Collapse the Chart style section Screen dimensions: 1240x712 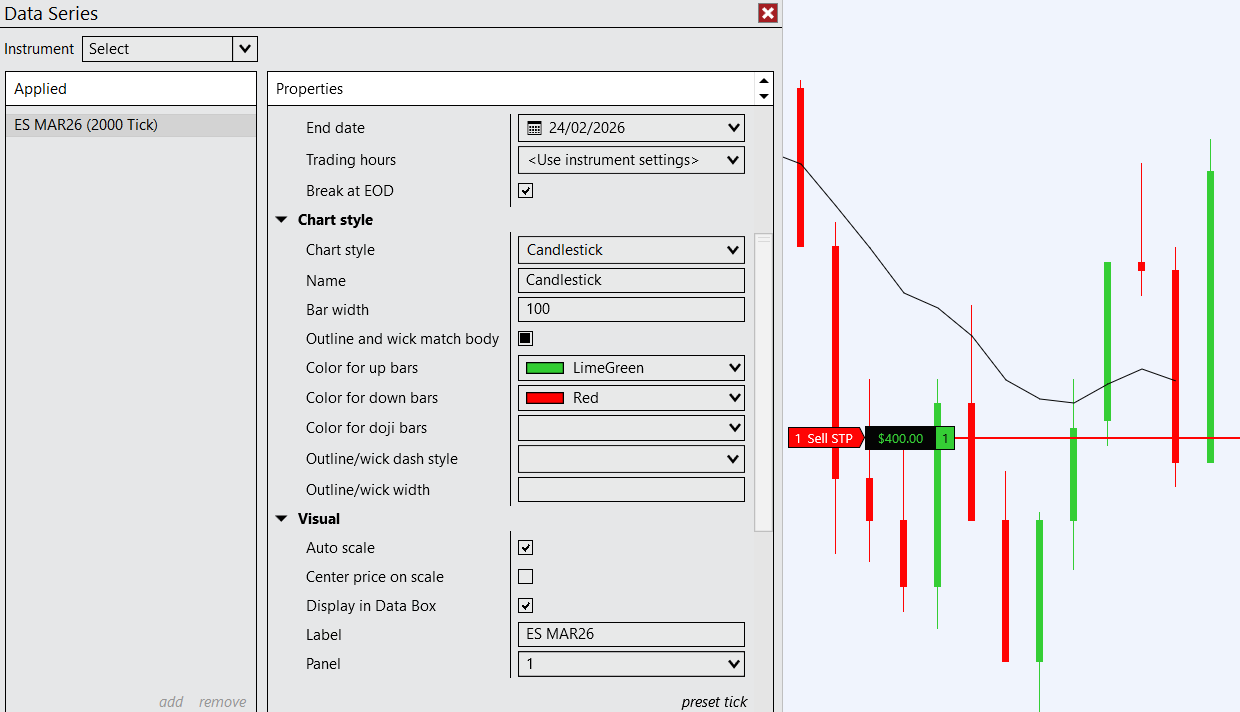click(282, 220)
